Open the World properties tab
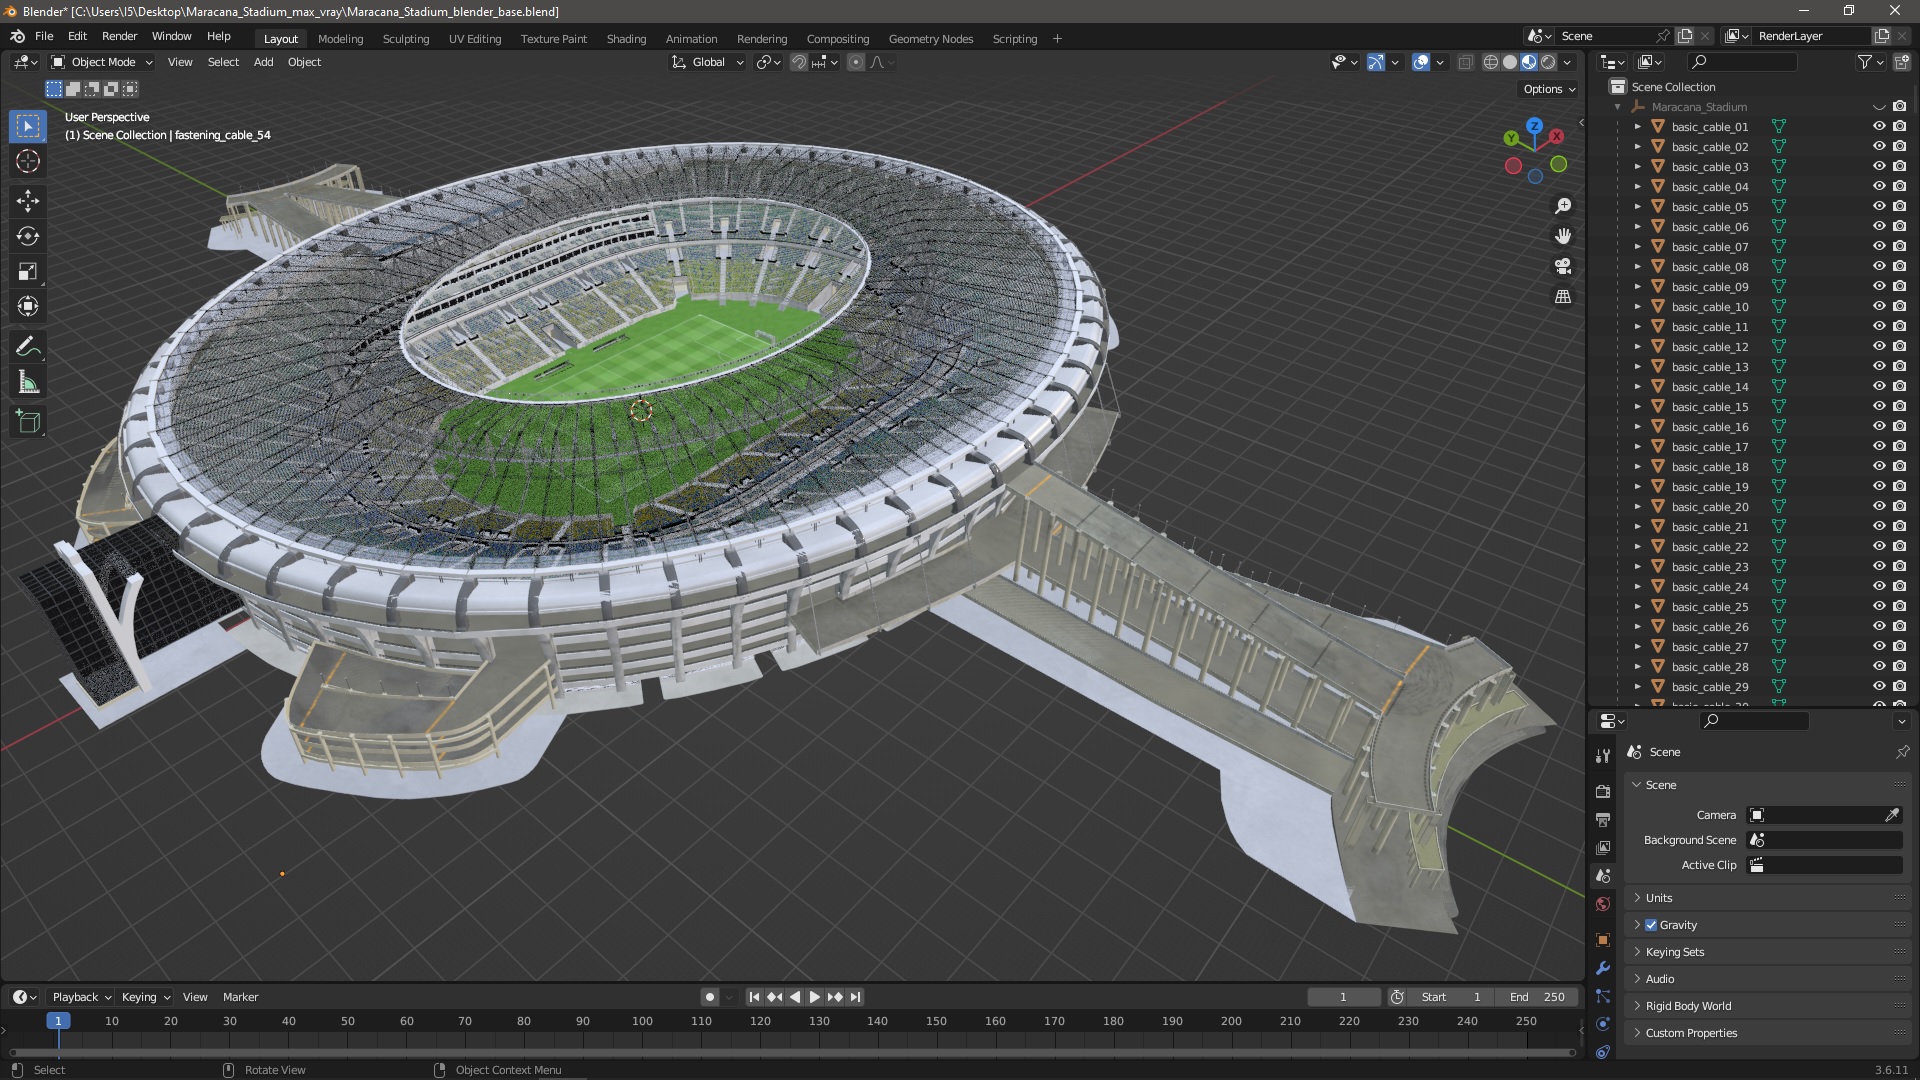Viewport: 1920px width, 1080px height. (x=1603, y=904)
